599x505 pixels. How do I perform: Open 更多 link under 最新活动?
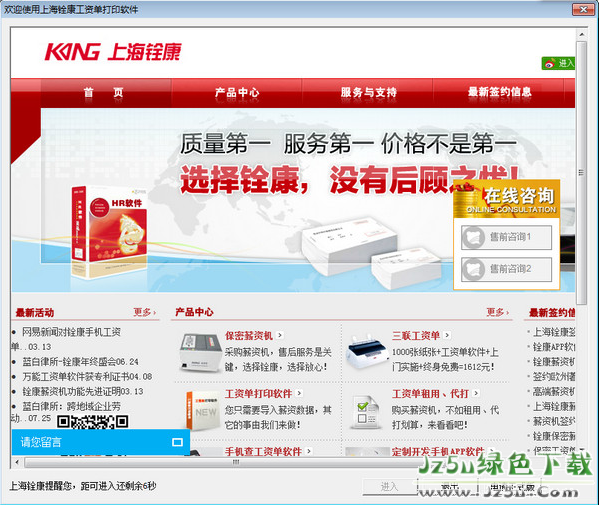coord(145,312)
